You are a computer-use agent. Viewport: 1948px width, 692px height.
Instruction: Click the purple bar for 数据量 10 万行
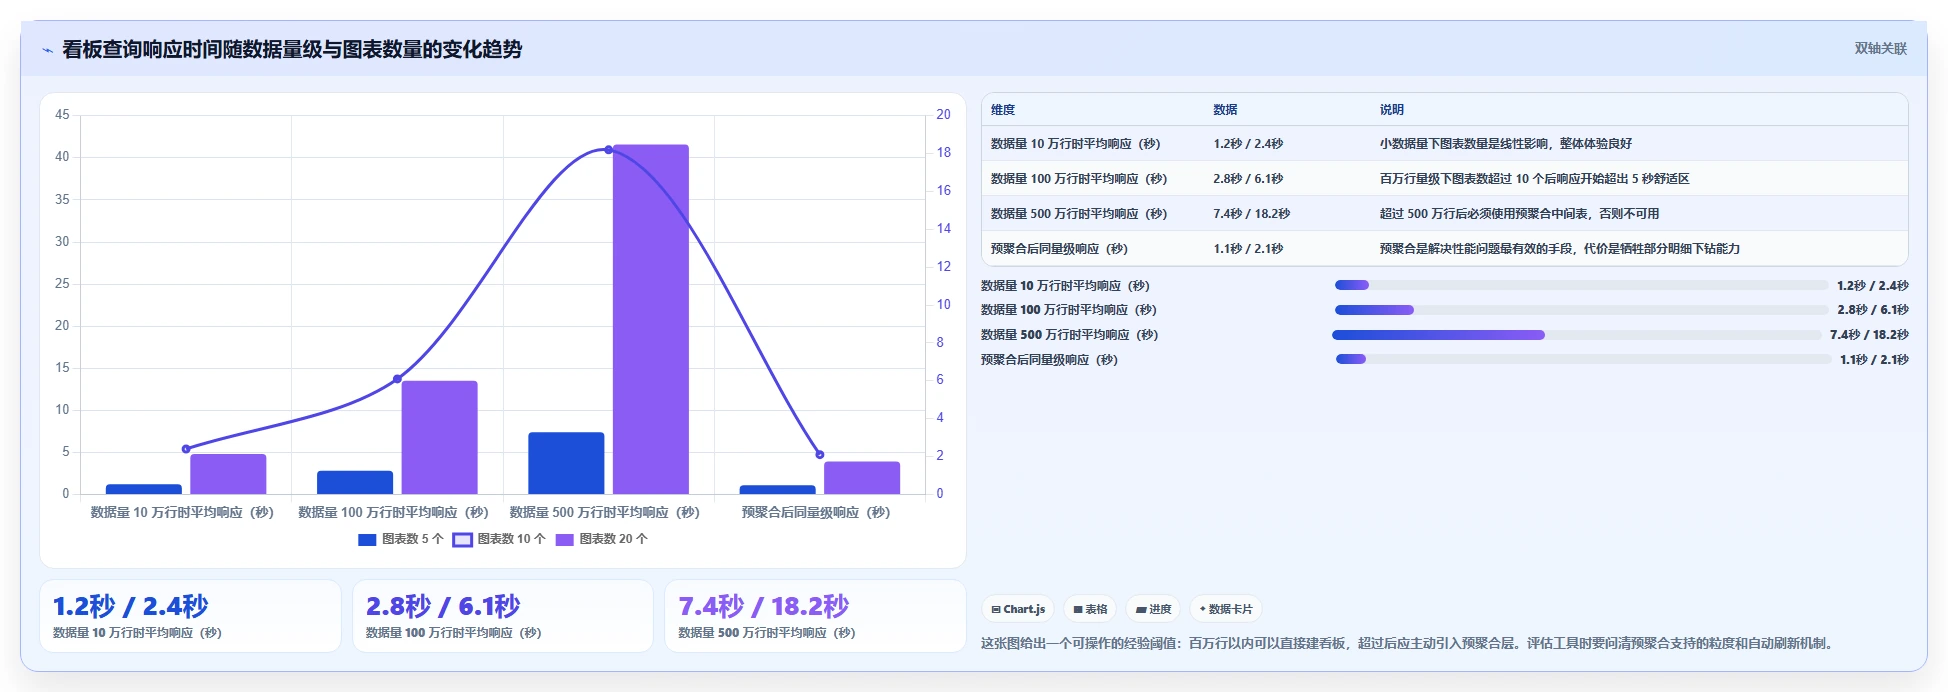[228, 474]
